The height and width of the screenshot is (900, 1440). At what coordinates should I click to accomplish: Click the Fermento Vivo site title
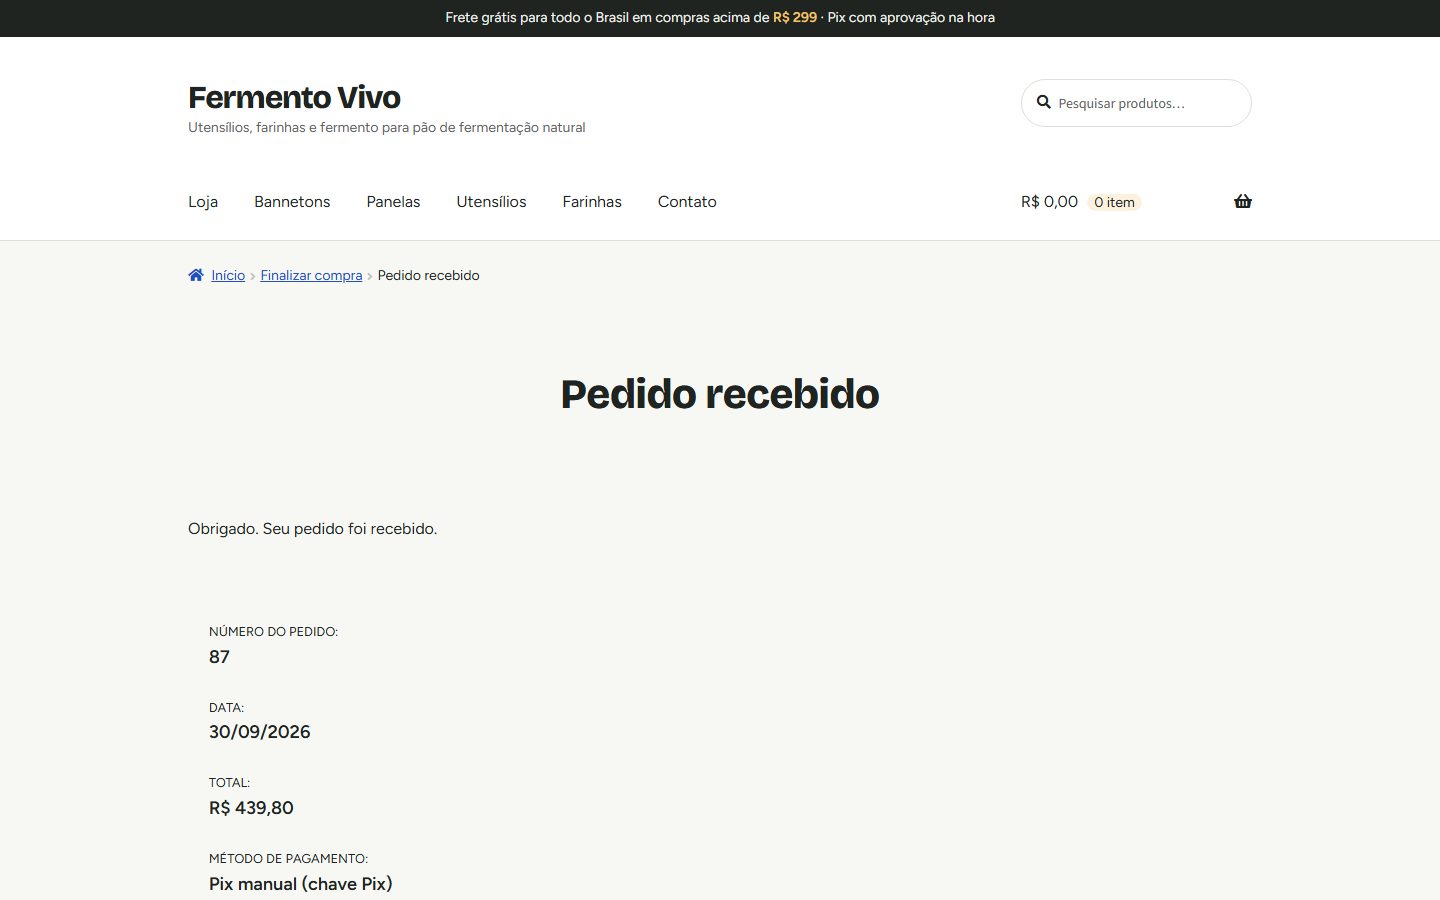coord(294,97)
